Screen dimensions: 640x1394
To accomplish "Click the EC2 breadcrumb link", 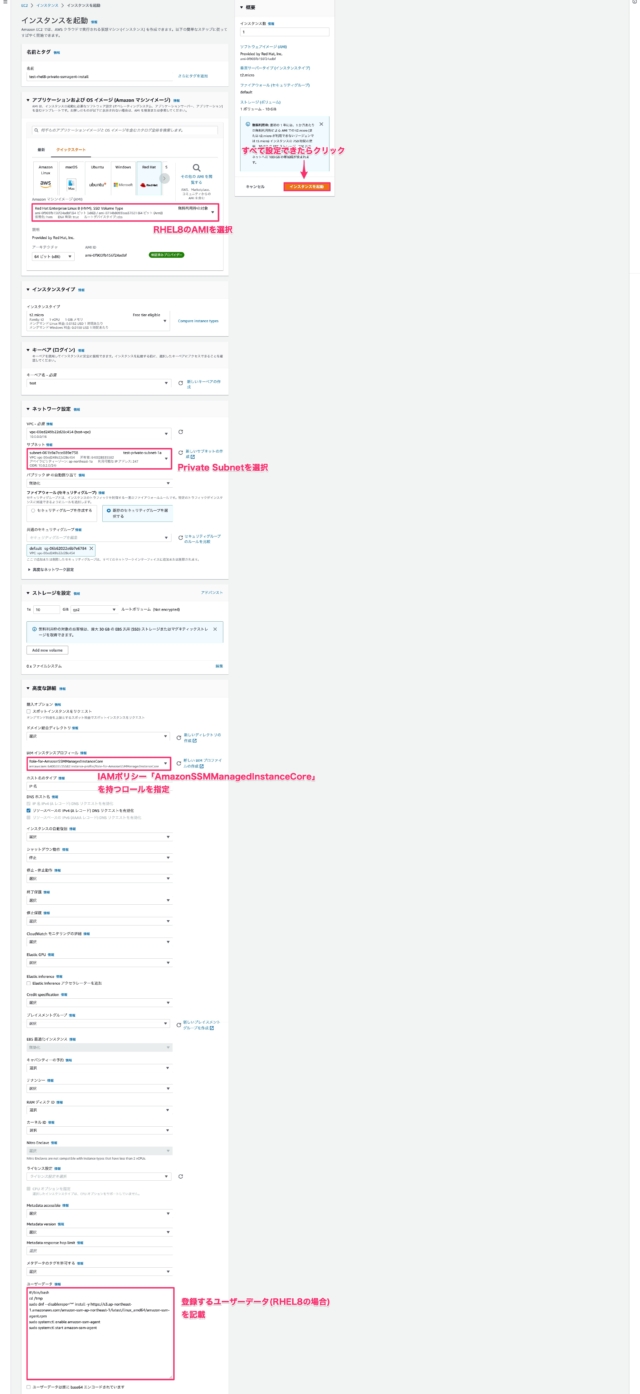I will pos(24,6).
